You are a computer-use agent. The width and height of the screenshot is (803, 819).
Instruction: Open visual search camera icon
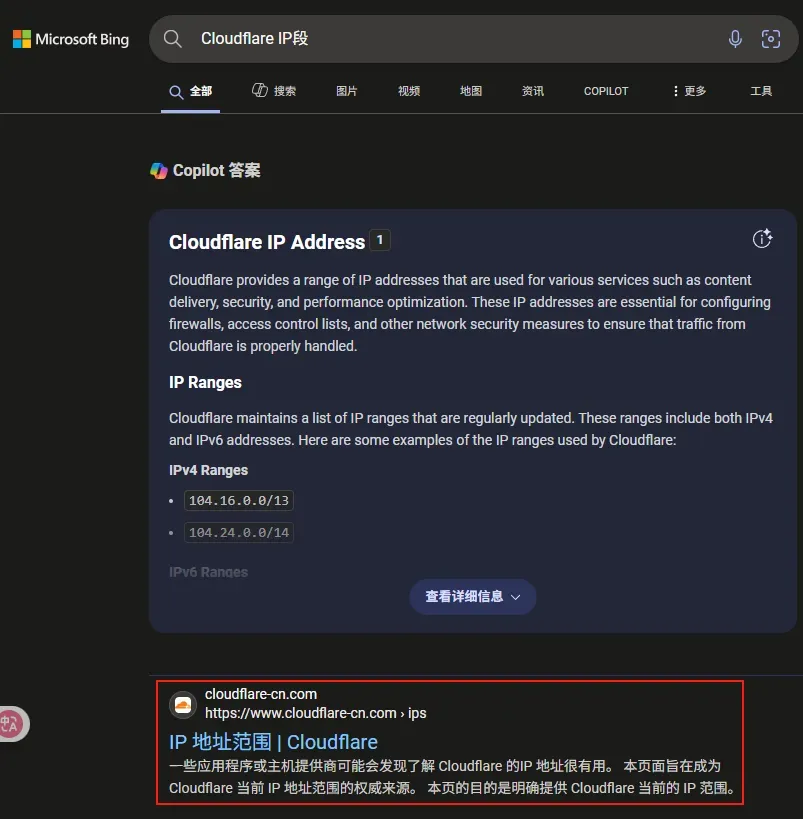[770, 39]
